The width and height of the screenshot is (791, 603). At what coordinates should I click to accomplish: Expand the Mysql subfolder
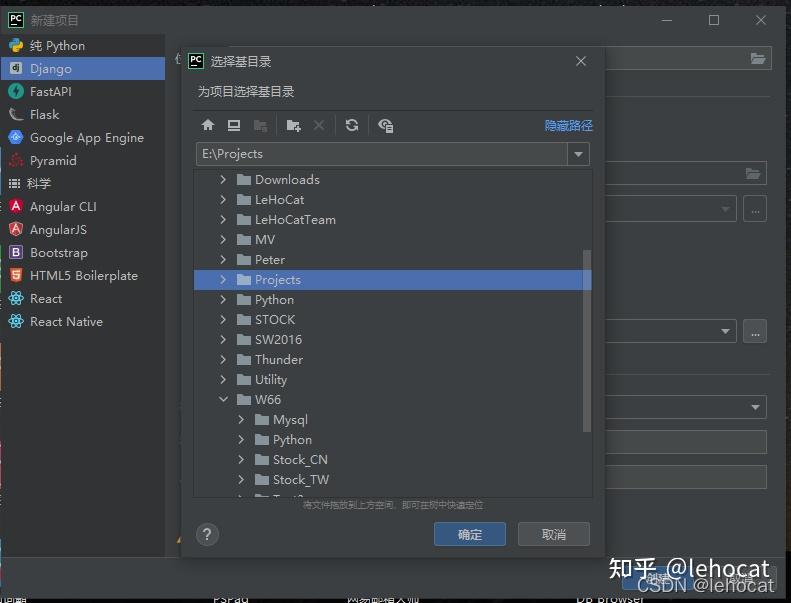click(x=241, y=419)
